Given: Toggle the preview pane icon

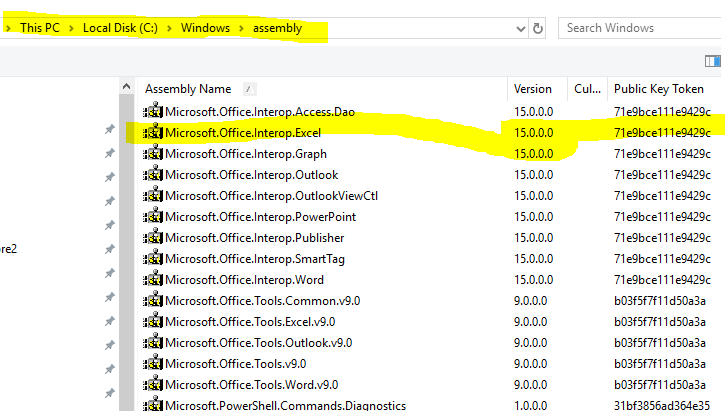Looking at the screenshot, I should (x=713, y=61).
